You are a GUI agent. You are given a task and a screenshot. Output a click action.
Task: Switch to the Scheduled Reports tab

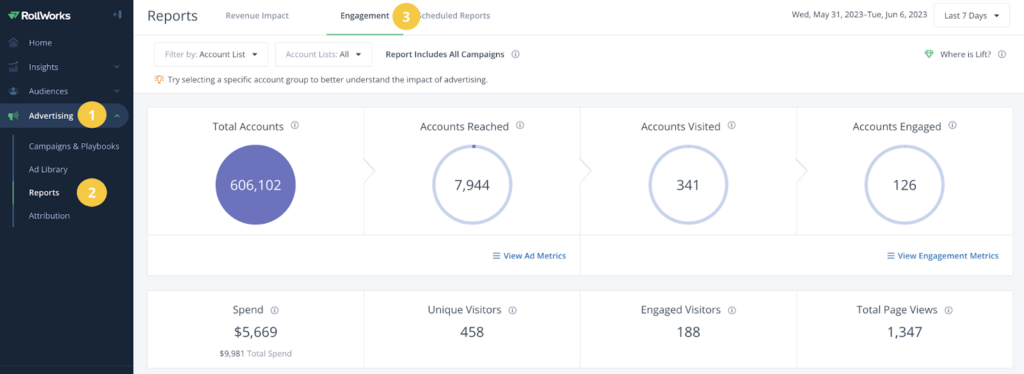(455, 16)
